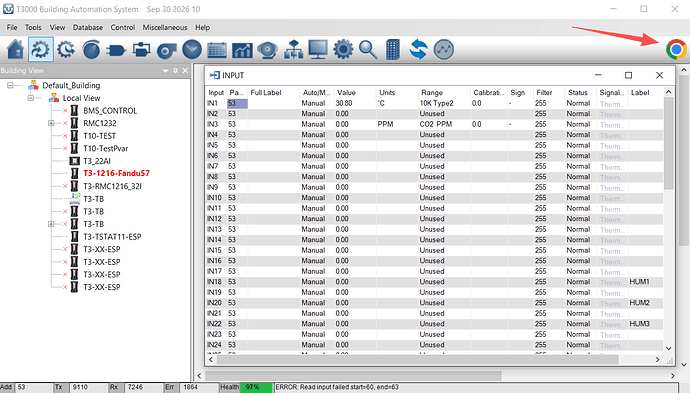Viewport: 690px width, 393px height.
Task: Collapse the Local View tree node
Action: point(31,98)
